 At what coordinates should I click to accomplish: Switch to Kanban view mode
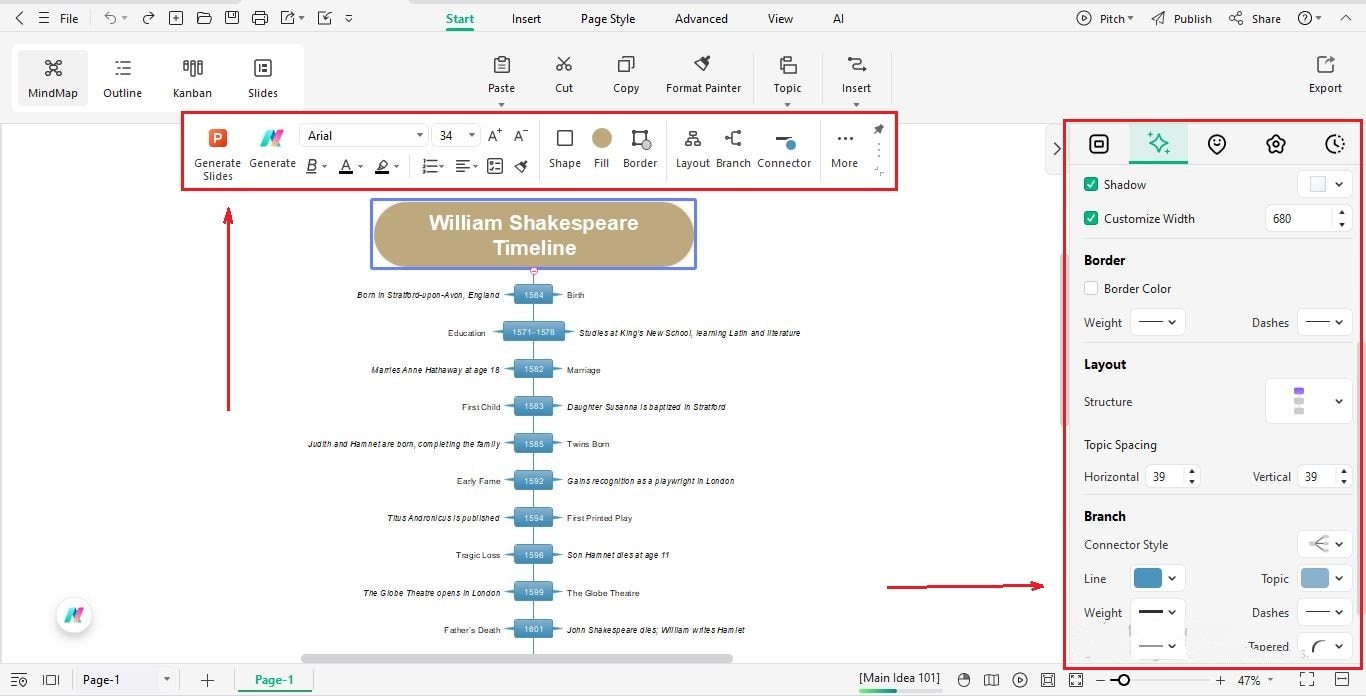[x=192, y=78]
